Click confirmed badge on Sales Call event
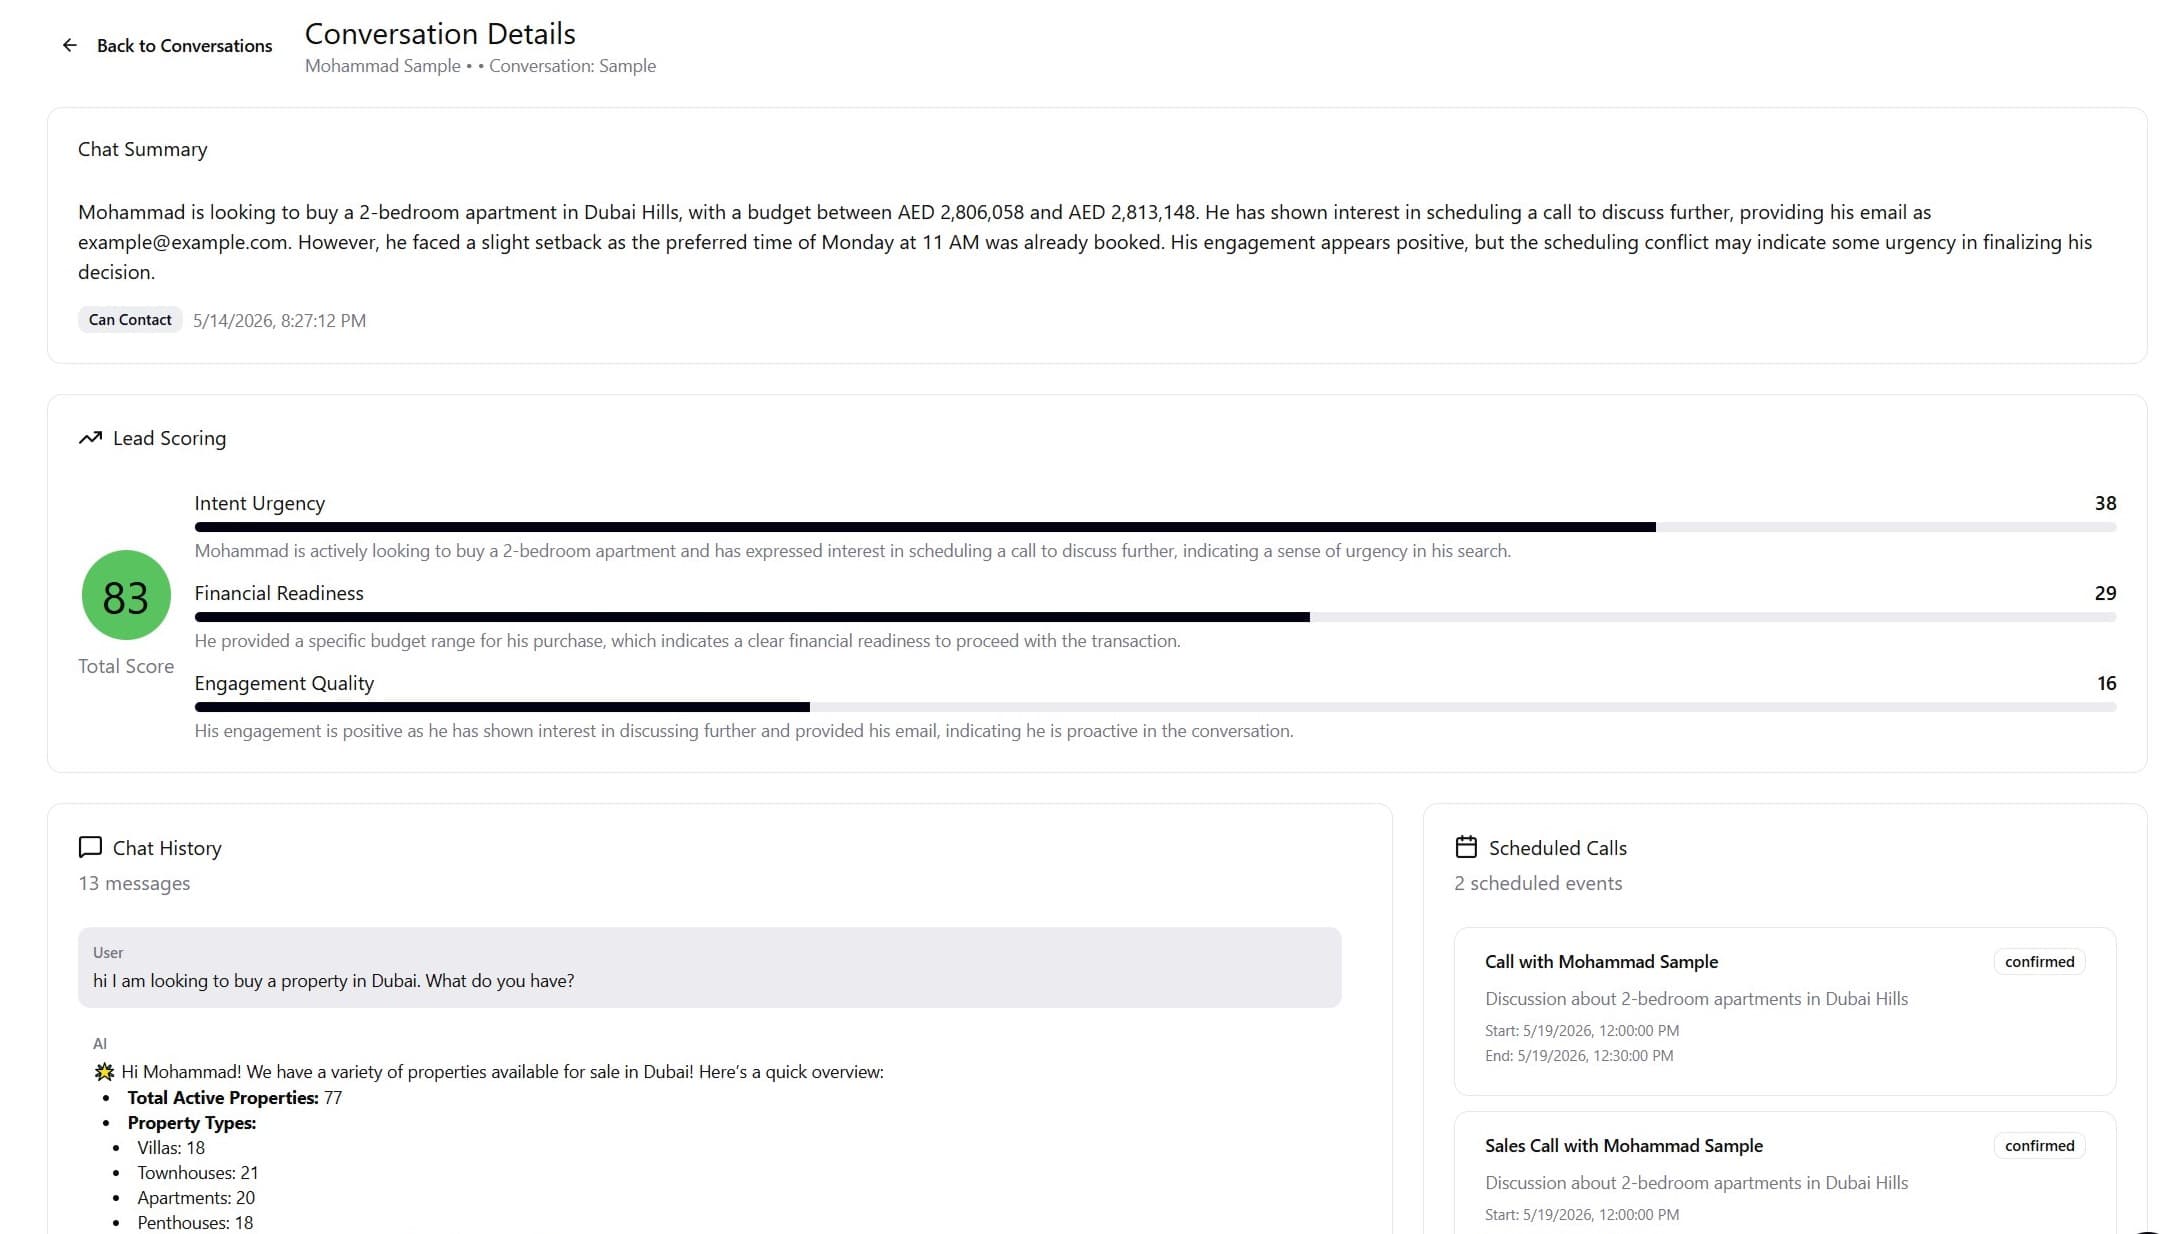Image resolution: width=2177 pixels, height=1234 pixels. (2039, 1146)
